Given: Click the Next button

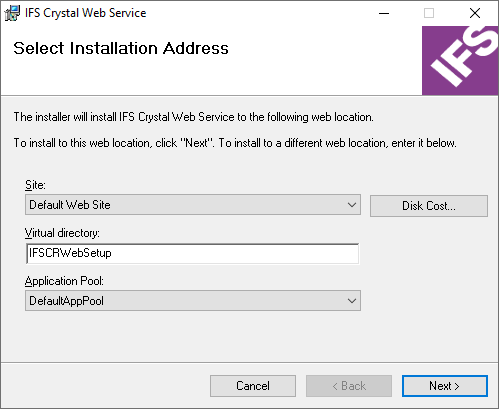Looking at the screenshot, I should (x=445, y=386).
